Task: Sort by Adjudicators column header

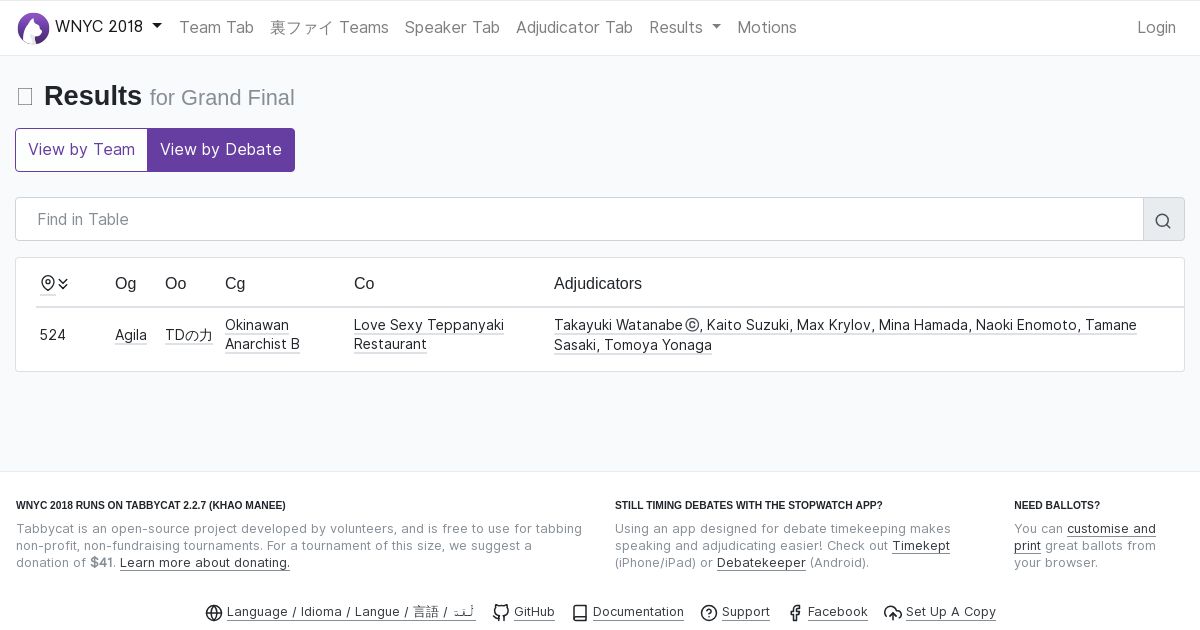Action: (x=598, y=284)
